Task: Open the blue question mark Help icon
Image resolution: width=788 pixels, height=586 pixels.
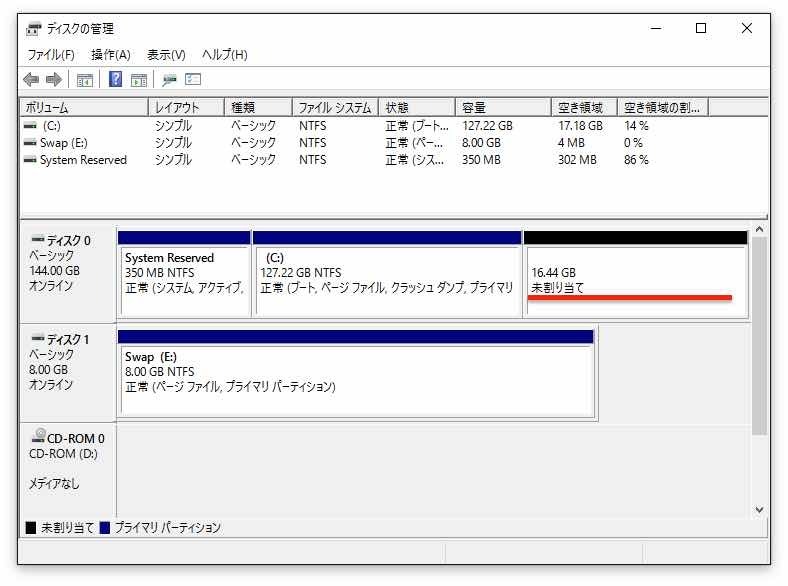Action: [x=116, y=79]
